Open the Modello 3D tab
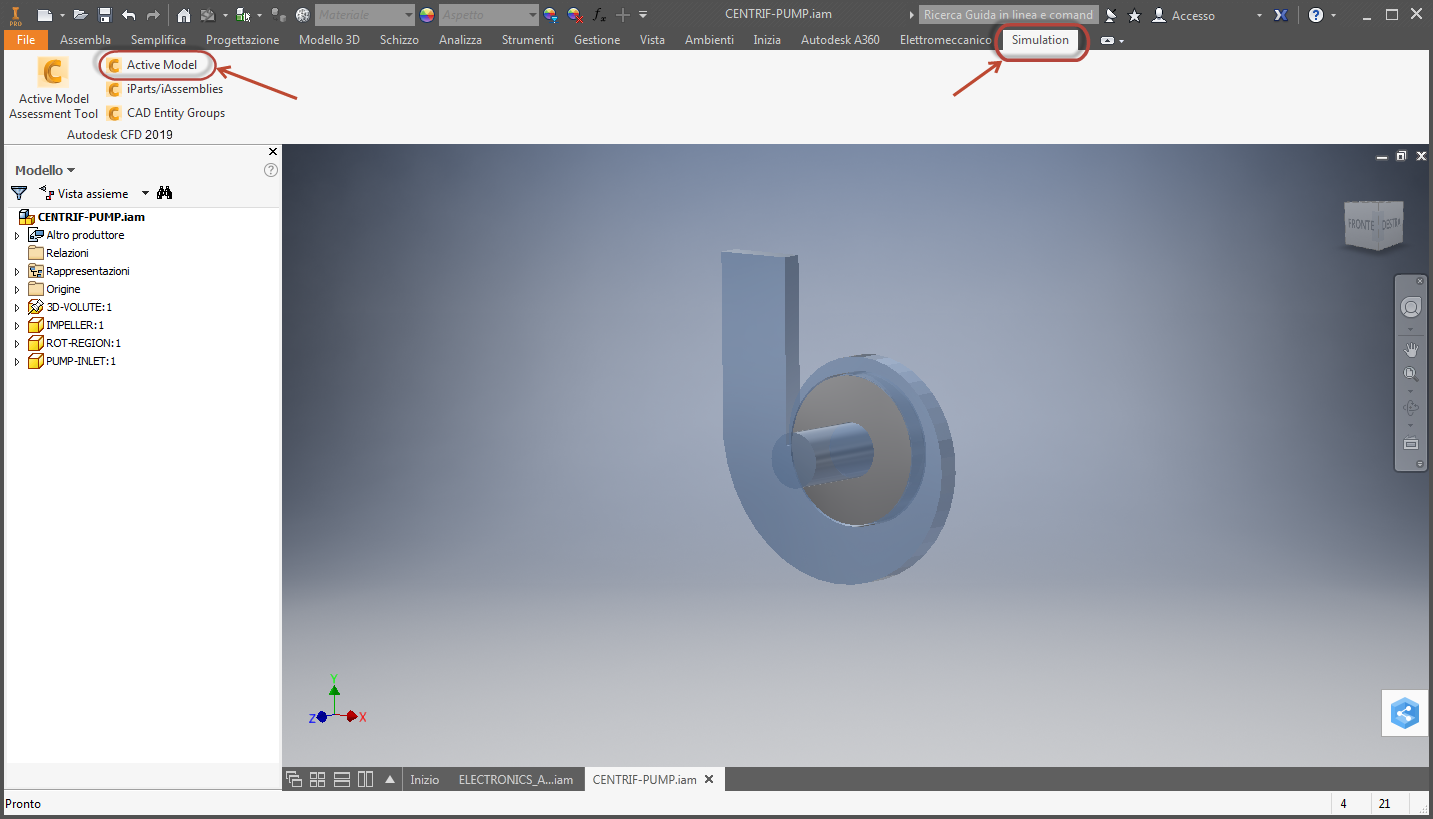This screenshot has height=819, width=1433. (329, 40)
